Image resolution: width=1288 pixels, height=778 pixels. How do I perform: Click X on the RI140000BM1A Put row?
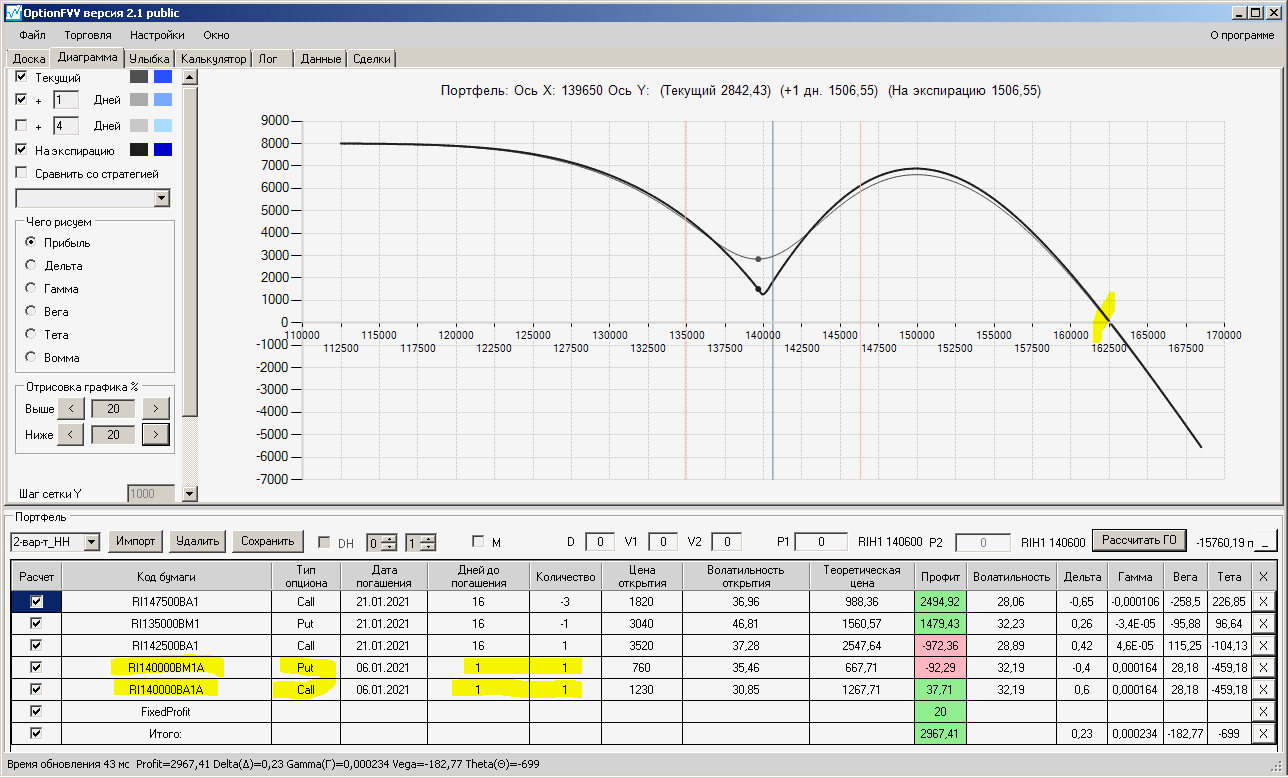[x=1264, y=667]
